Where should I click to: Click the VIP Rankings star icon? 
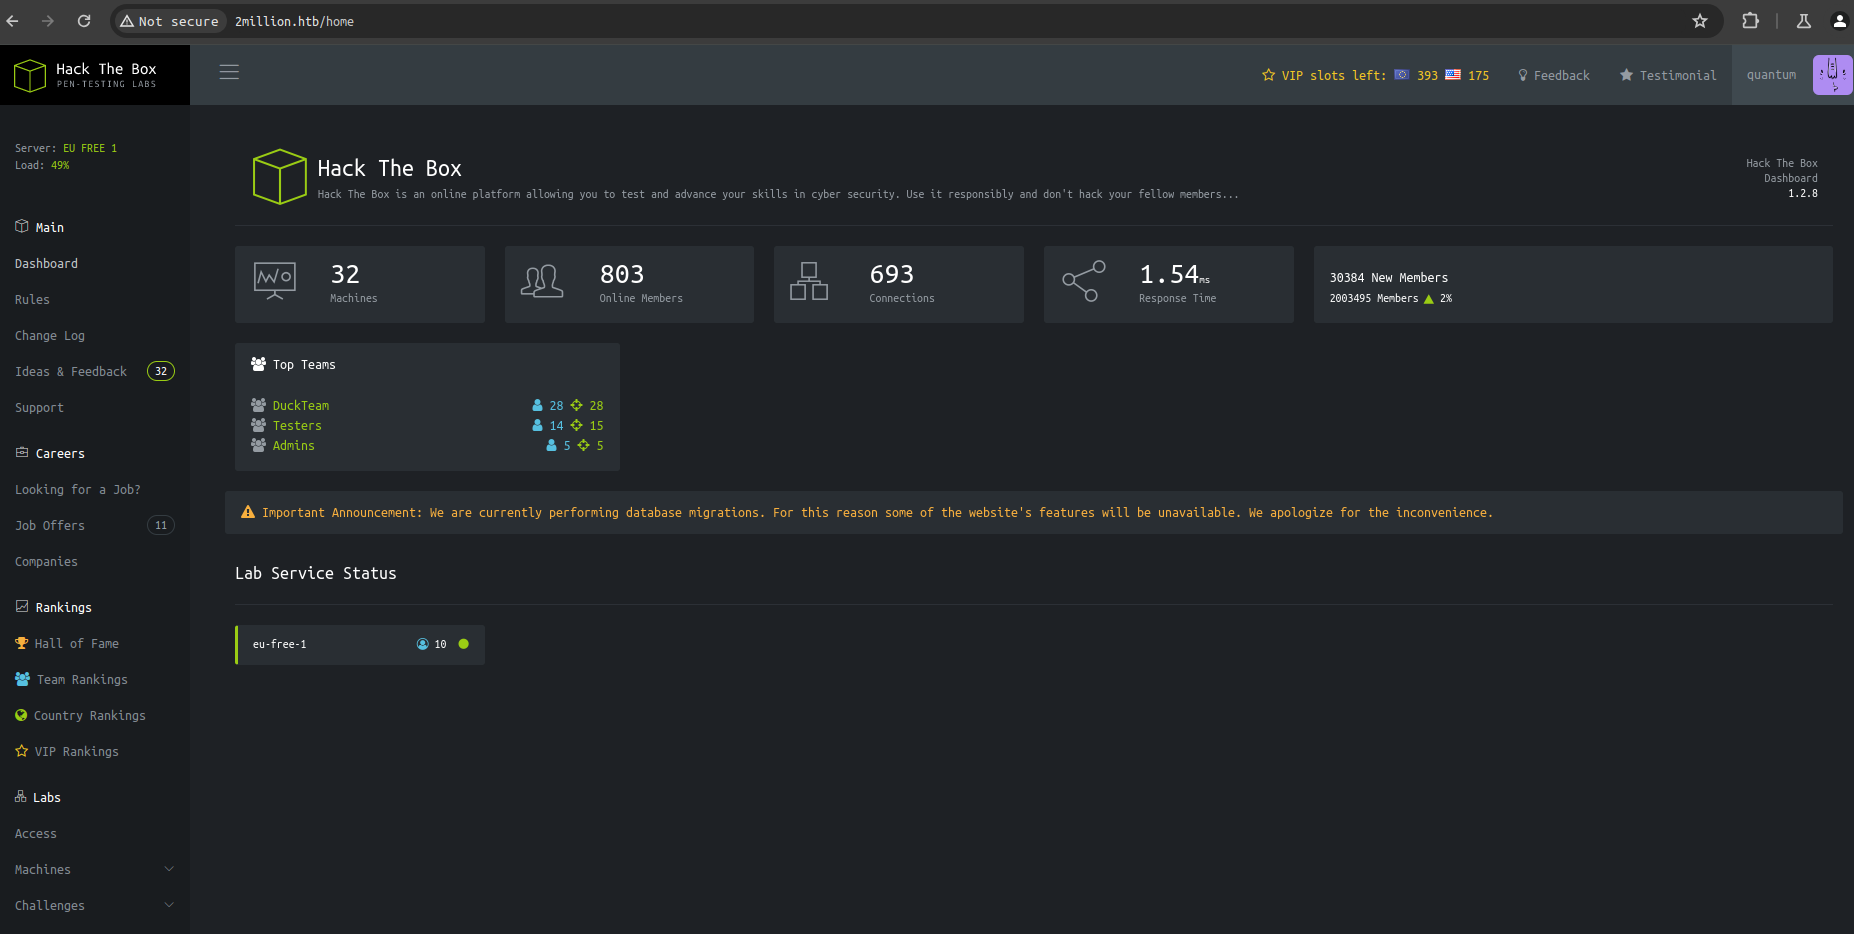coord(21,751)
